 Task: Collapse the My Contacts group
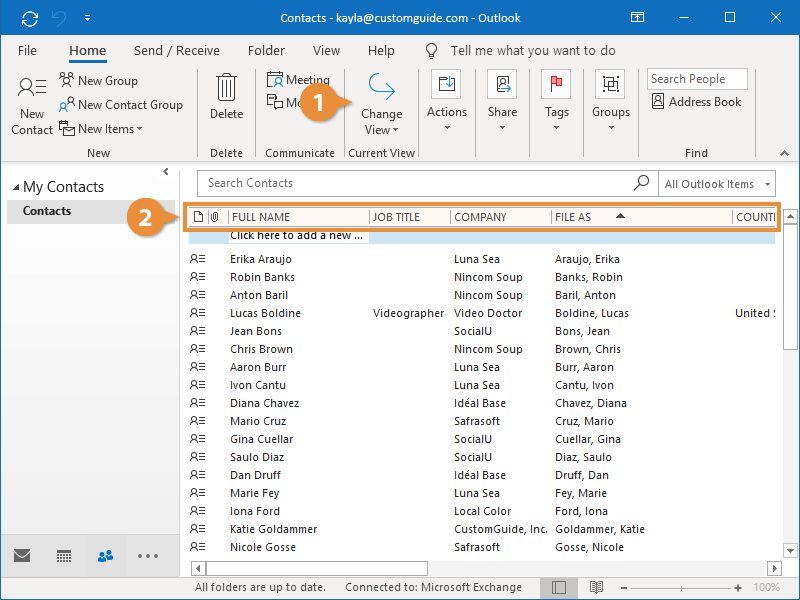click(x=16, y=188)
